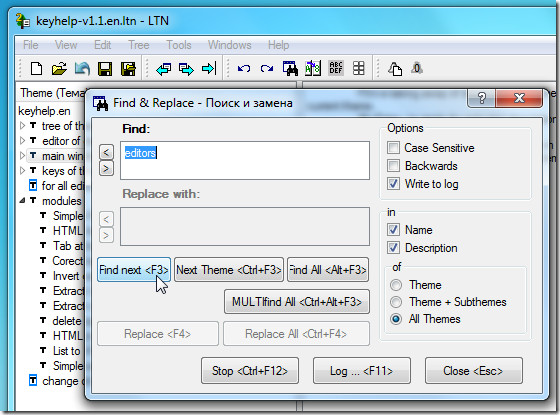Click the help question mark button
The height and width of the screenshot is (415, 560).
point(481,98)
